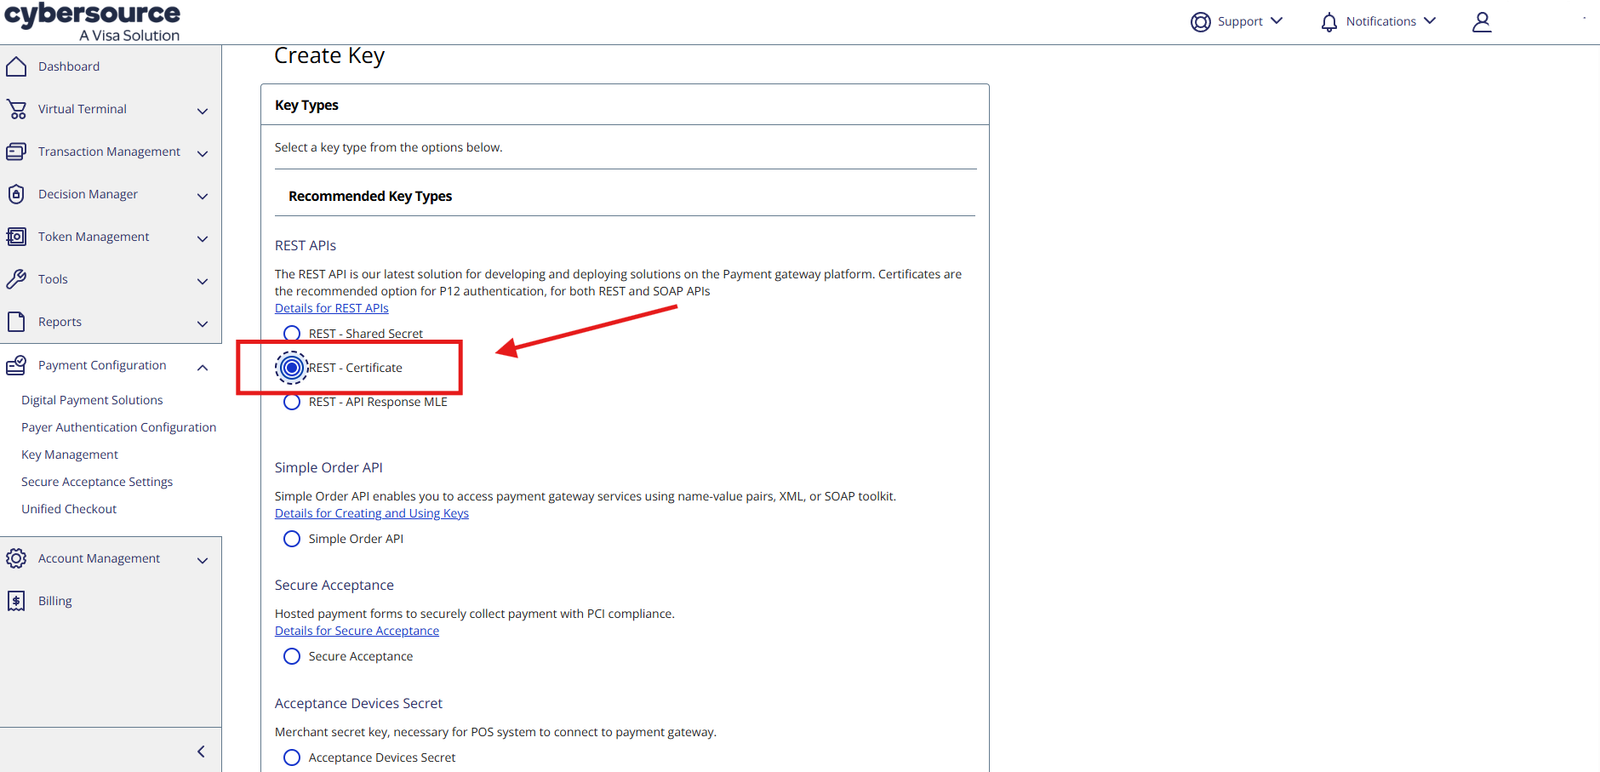Click the Create Key page heading
Viewport: 1600px width, 772px height.
coord(329,56)
